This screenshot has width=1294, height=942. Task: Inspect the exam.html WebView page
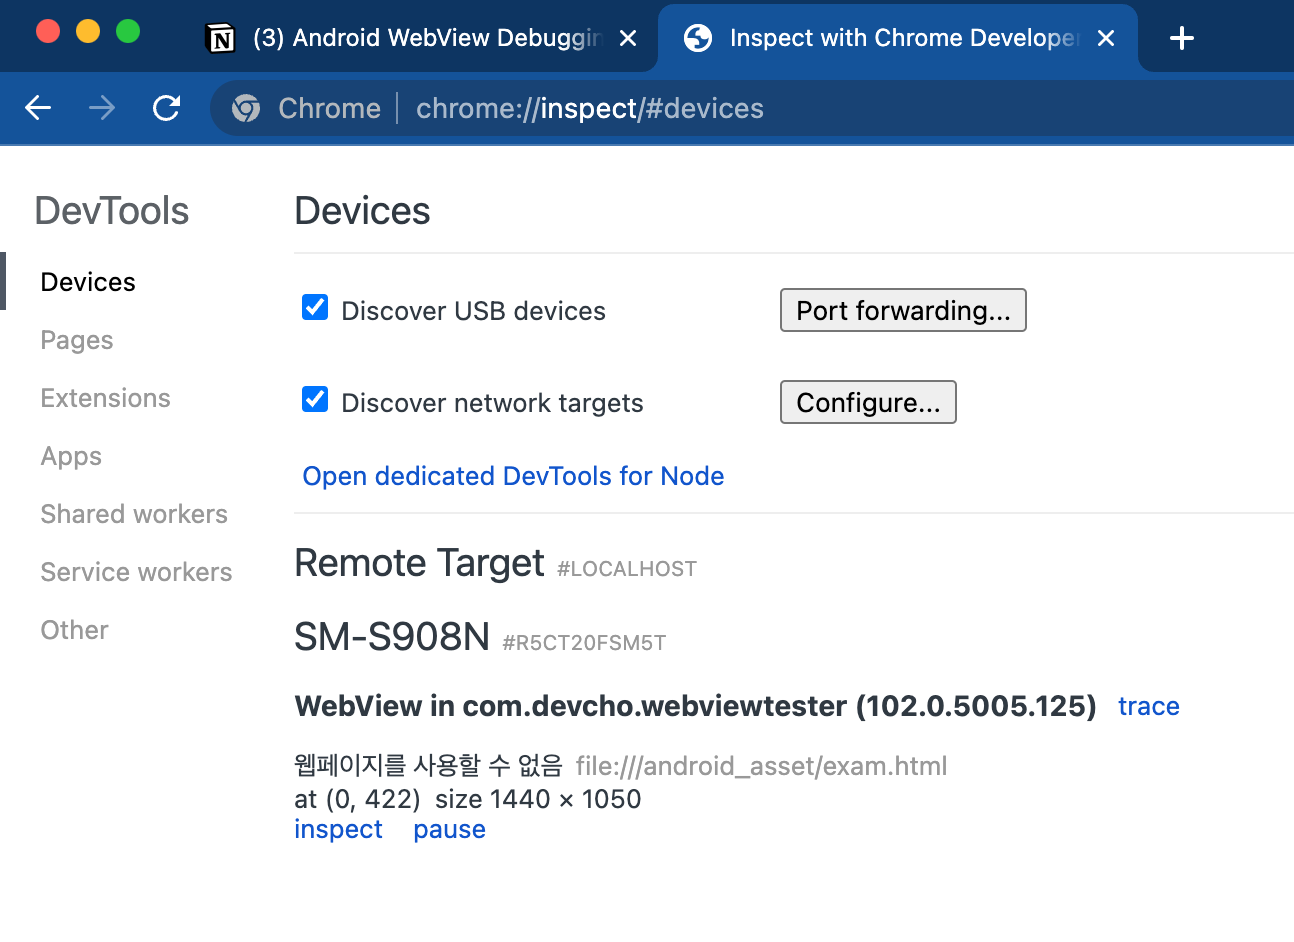click(338, 829)
